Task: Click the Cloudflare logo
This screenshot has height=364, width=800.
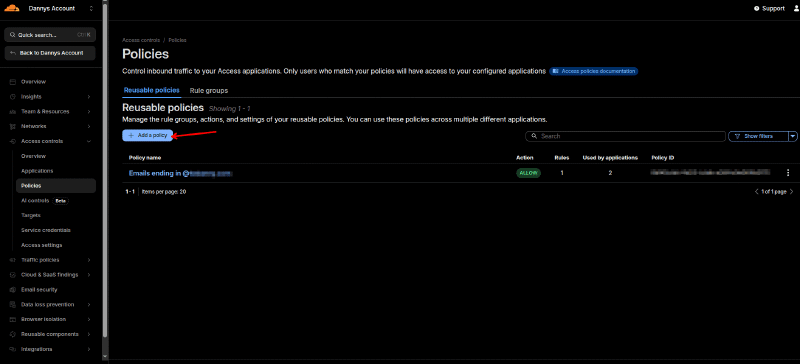Action: pos(12,8)
